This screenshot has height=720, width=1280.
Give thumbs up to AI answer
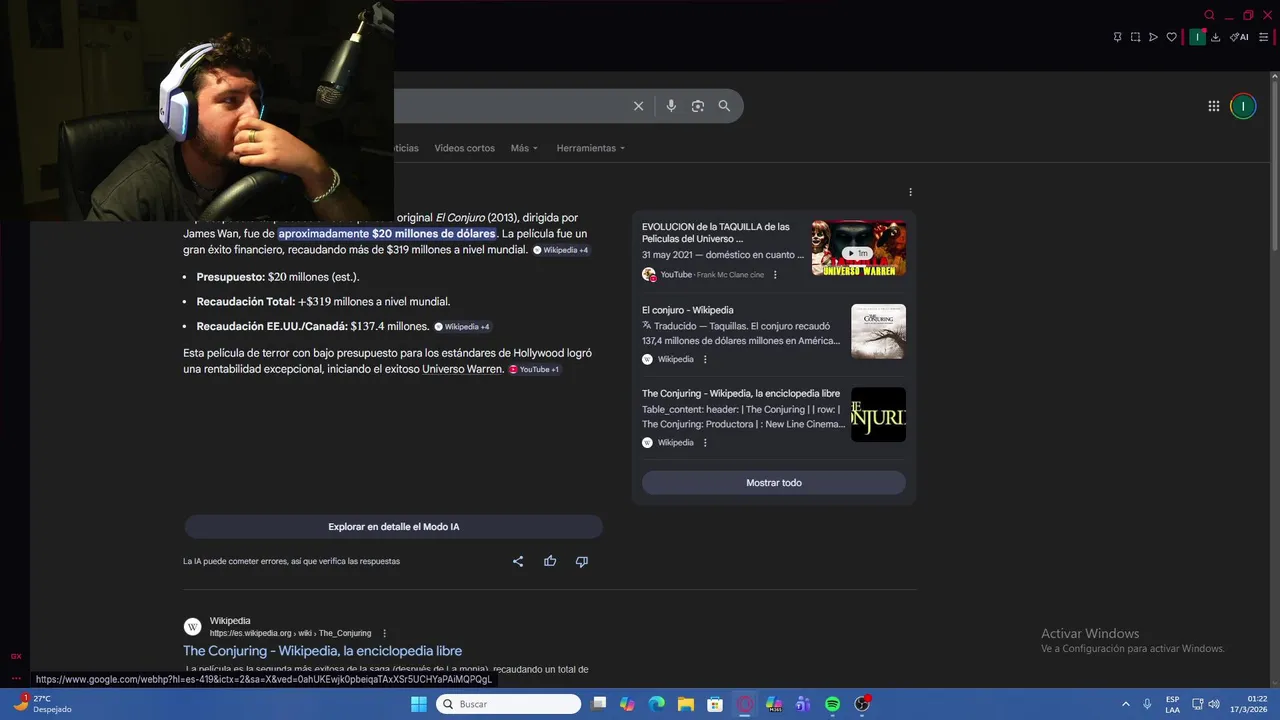[x=550, y=561]
